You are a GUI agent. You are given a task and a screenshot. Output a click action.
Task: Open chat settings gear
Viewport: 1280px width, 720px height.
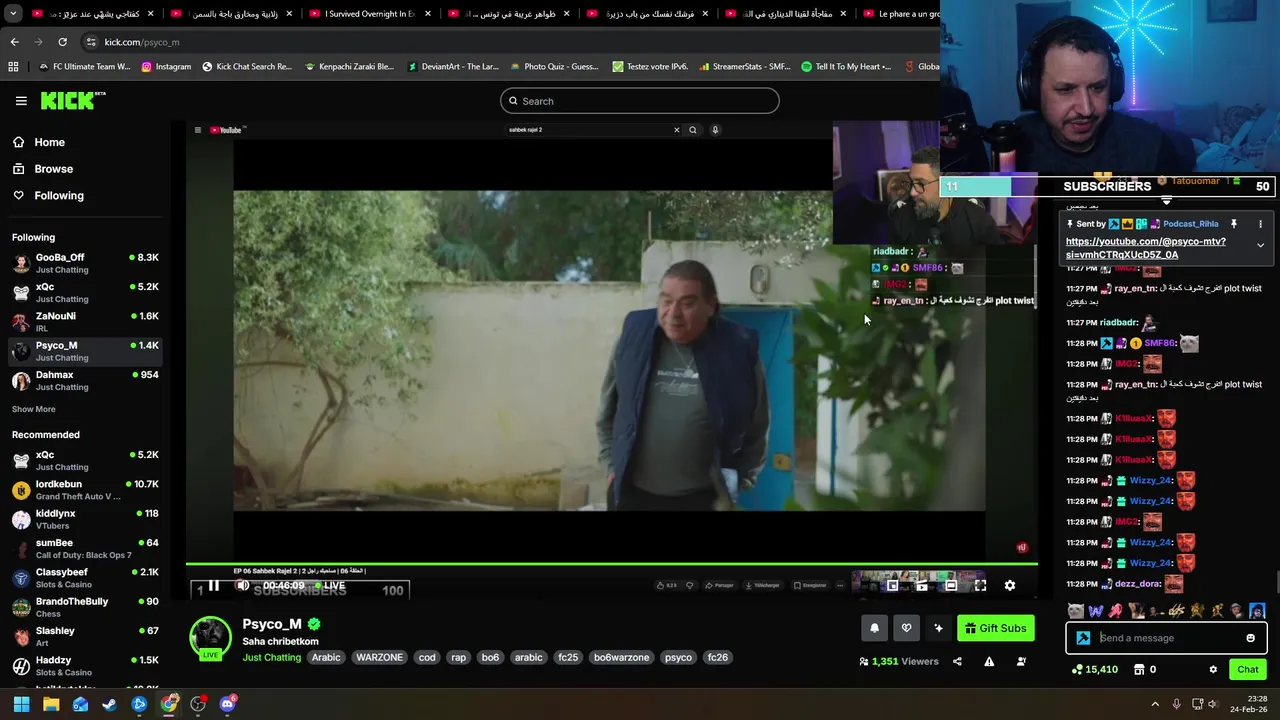[x=1213, y=670]
